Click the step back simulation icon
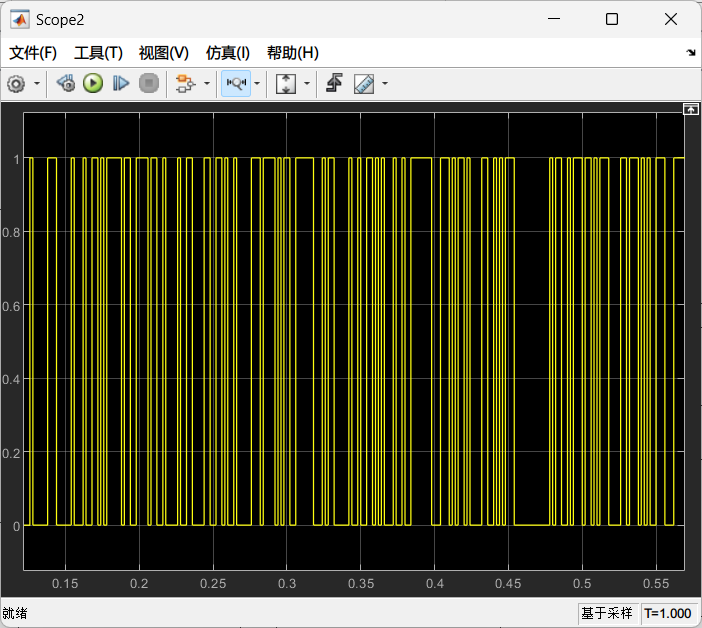Screen dimensions: 702x628 [66, 84]
